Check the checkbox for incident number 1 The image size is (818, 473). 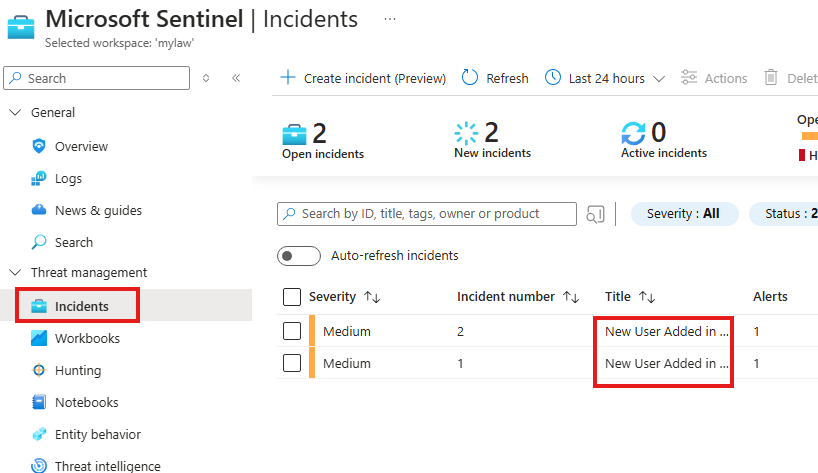coord(292,363)
